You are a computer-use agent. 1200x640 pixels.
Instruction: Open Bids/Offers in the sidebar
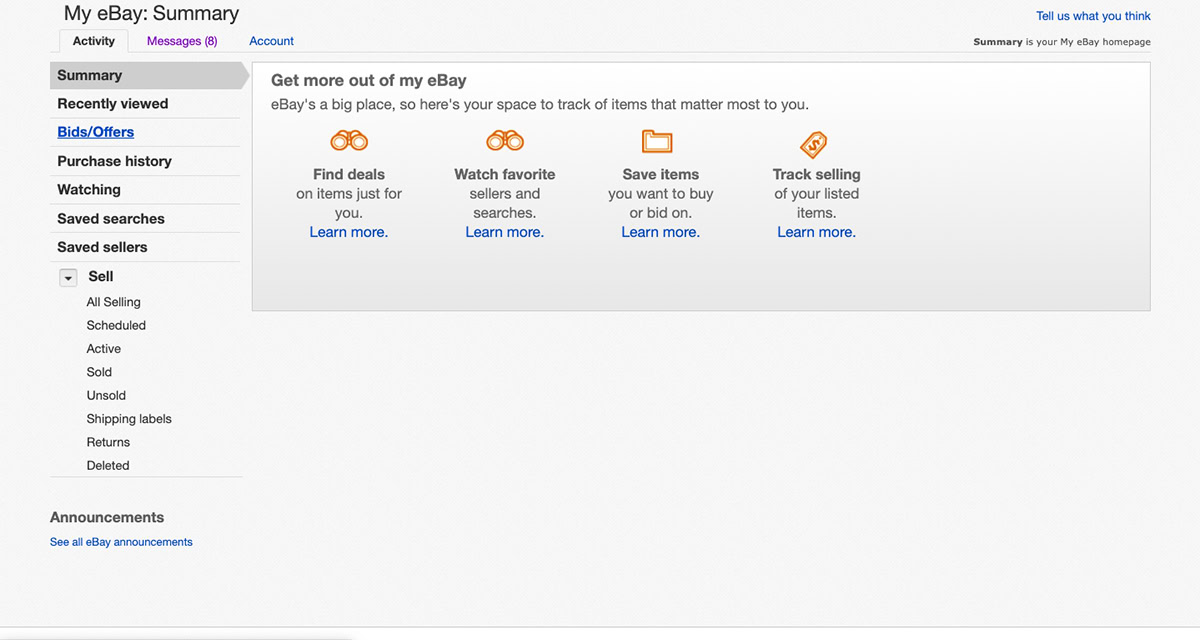(x=95, y=132)
